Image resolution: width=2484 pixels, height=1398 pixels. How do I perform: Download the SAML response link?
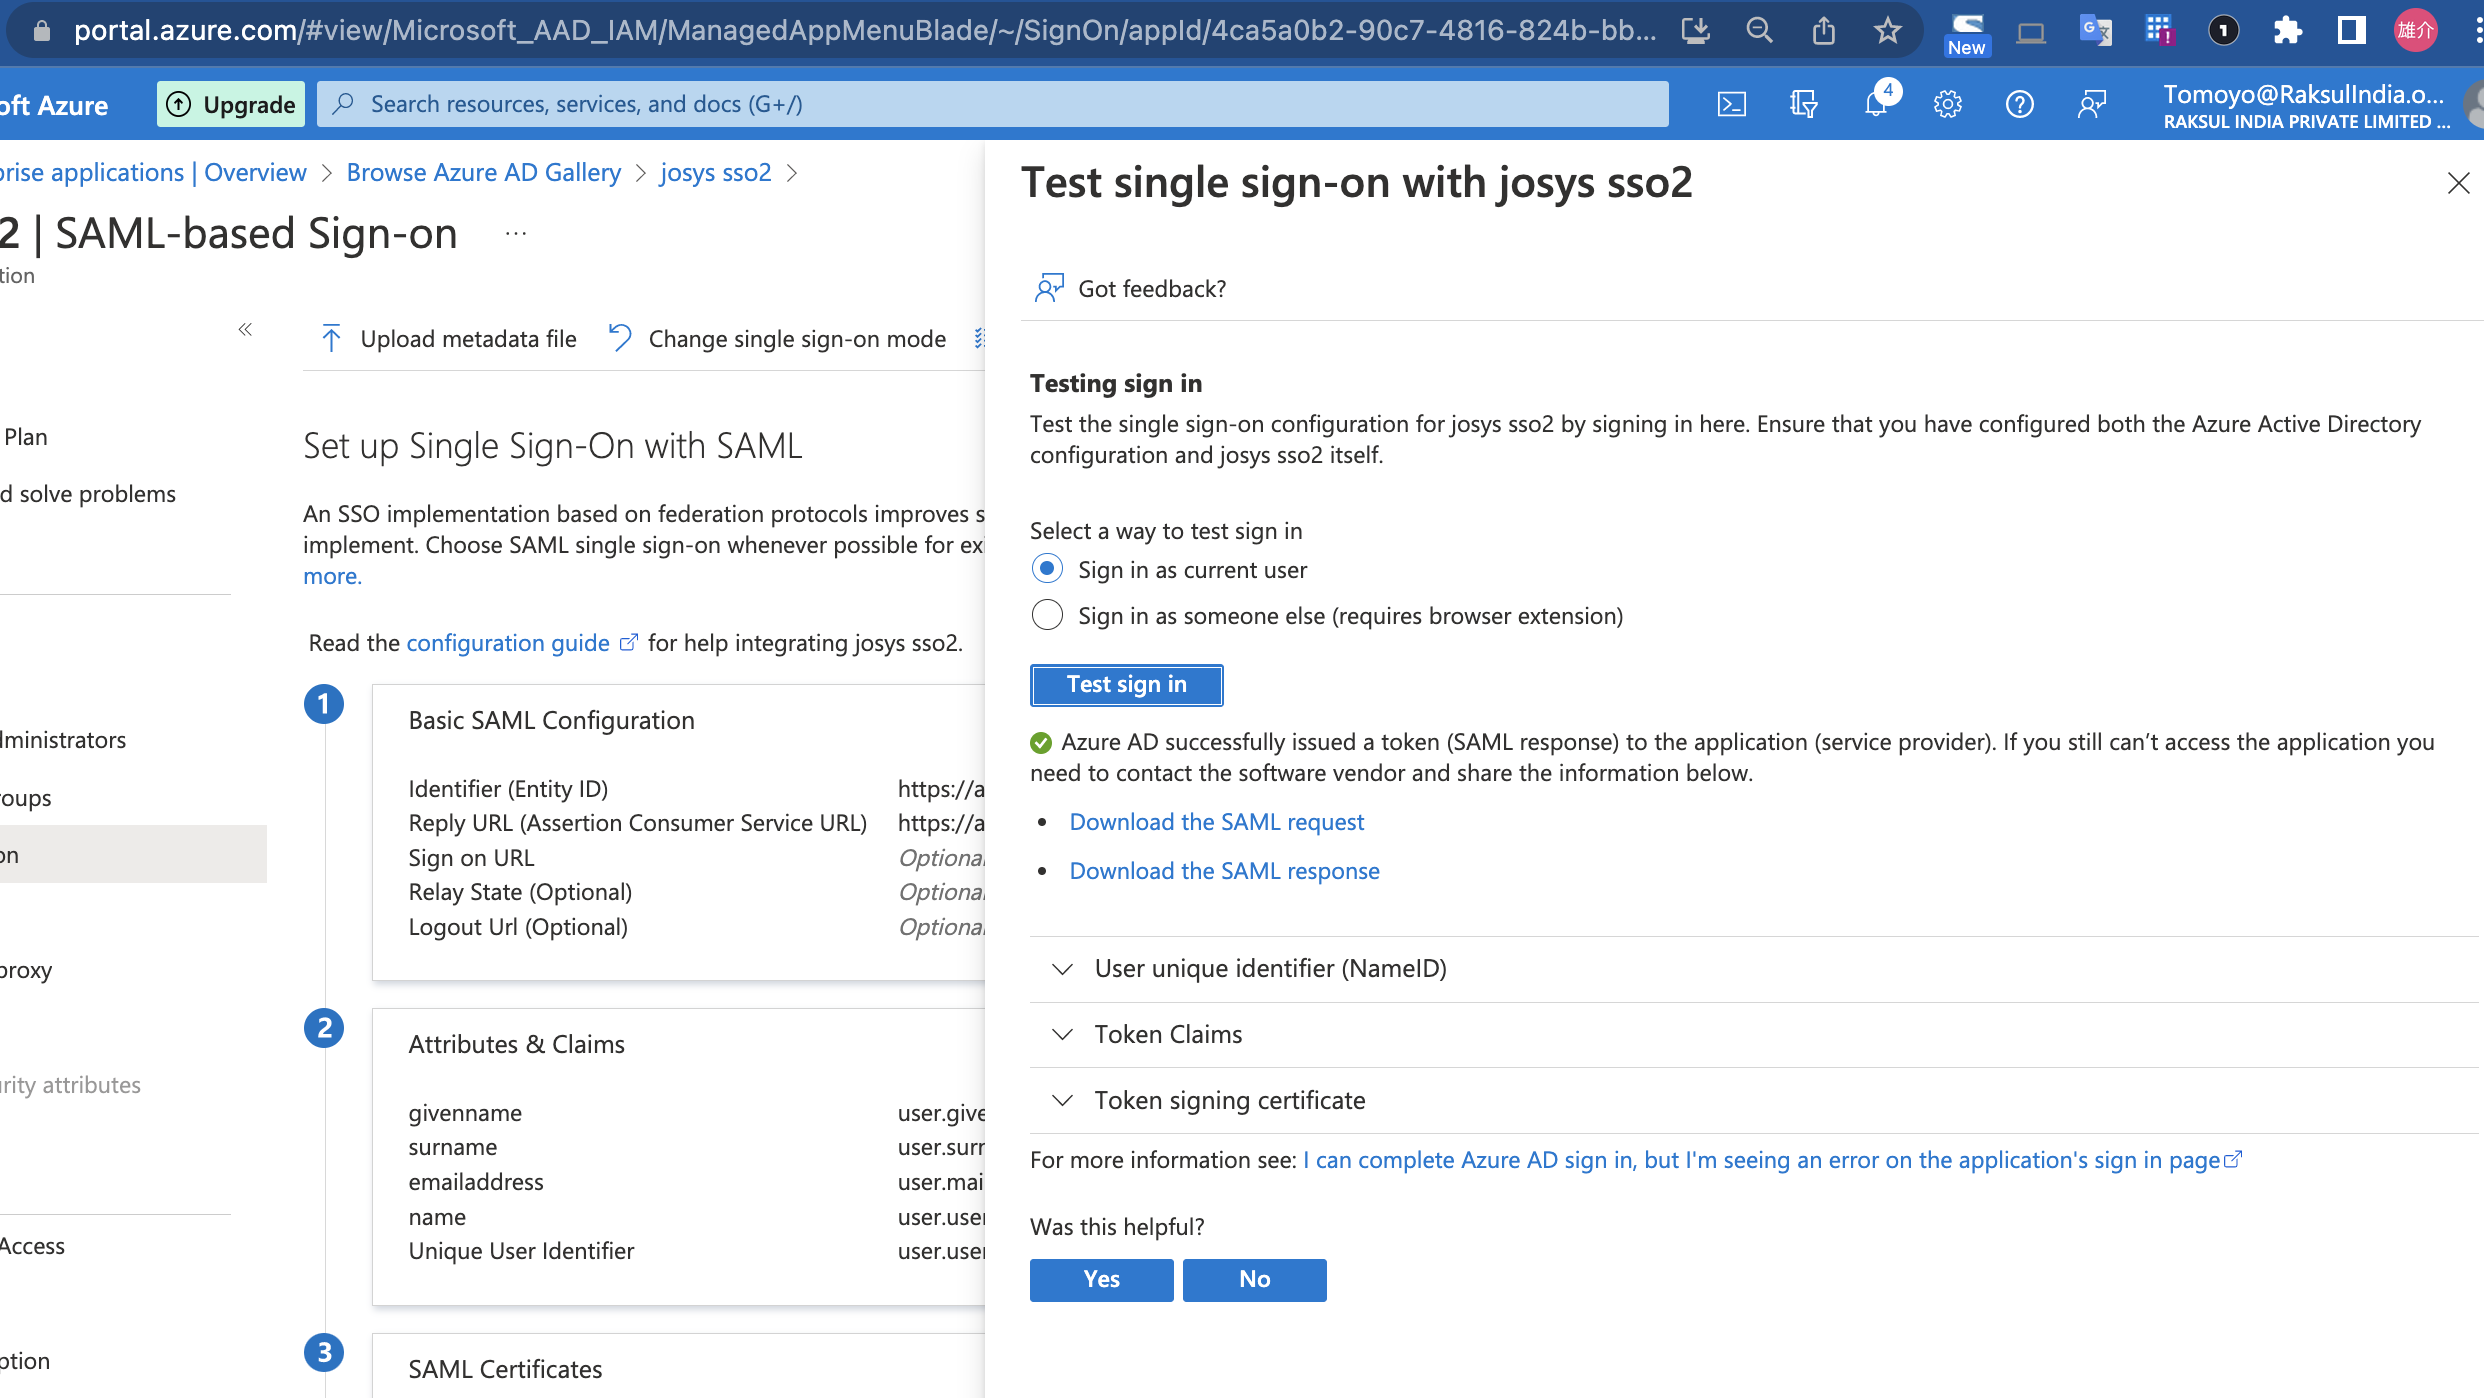[1224, 871]
